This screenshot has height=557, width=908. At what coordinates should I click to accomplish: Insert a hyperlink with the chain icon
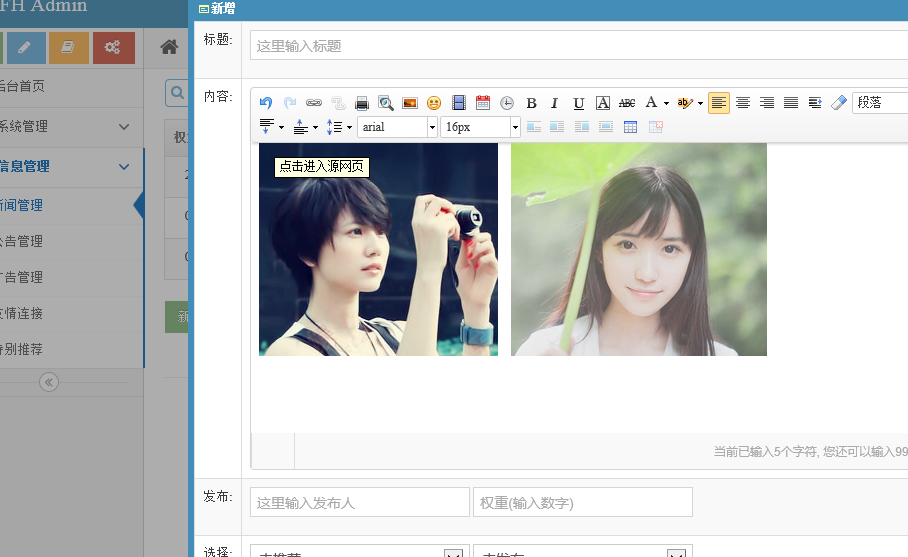point(314,103)
